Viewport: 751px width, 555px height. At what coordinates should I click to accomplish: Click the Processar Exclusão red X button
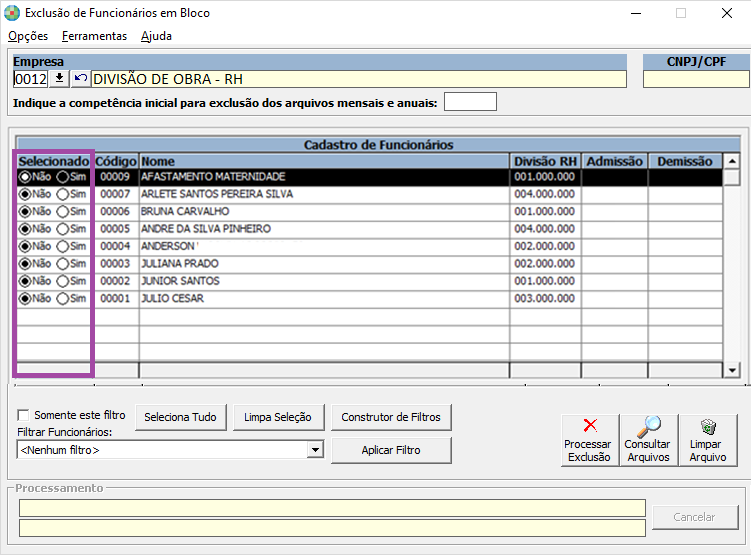[x=590, y=440]
